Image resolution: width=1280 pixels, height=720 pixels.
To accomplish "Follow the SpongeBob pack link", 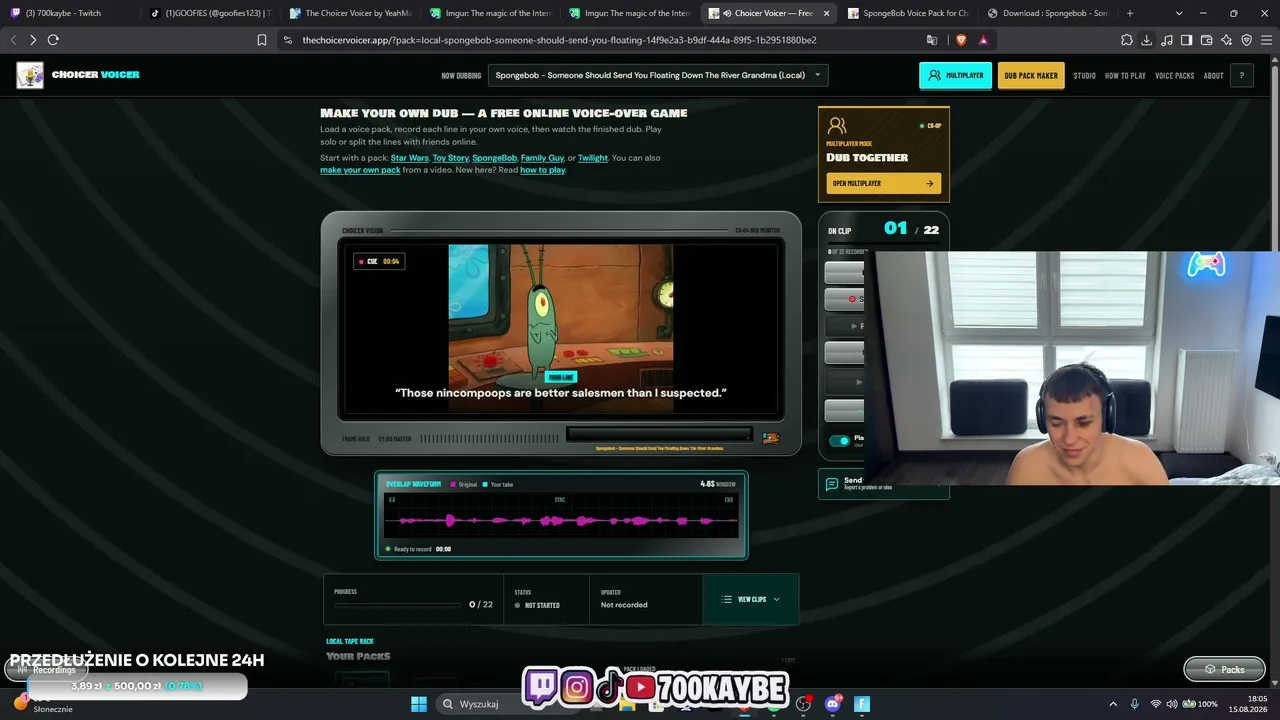I will [495, 158].
